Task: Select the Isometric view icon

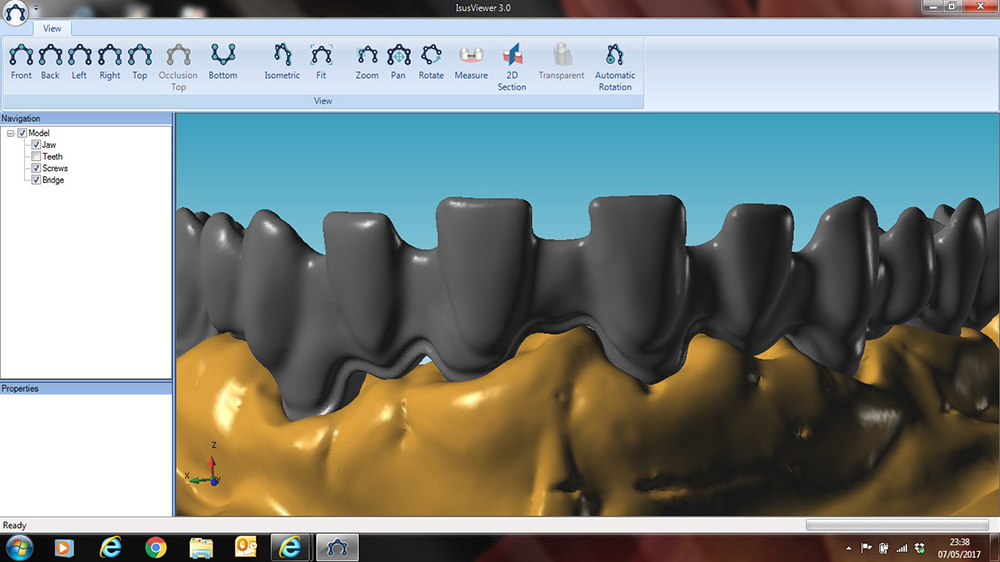Action: [x=282, y=61]
